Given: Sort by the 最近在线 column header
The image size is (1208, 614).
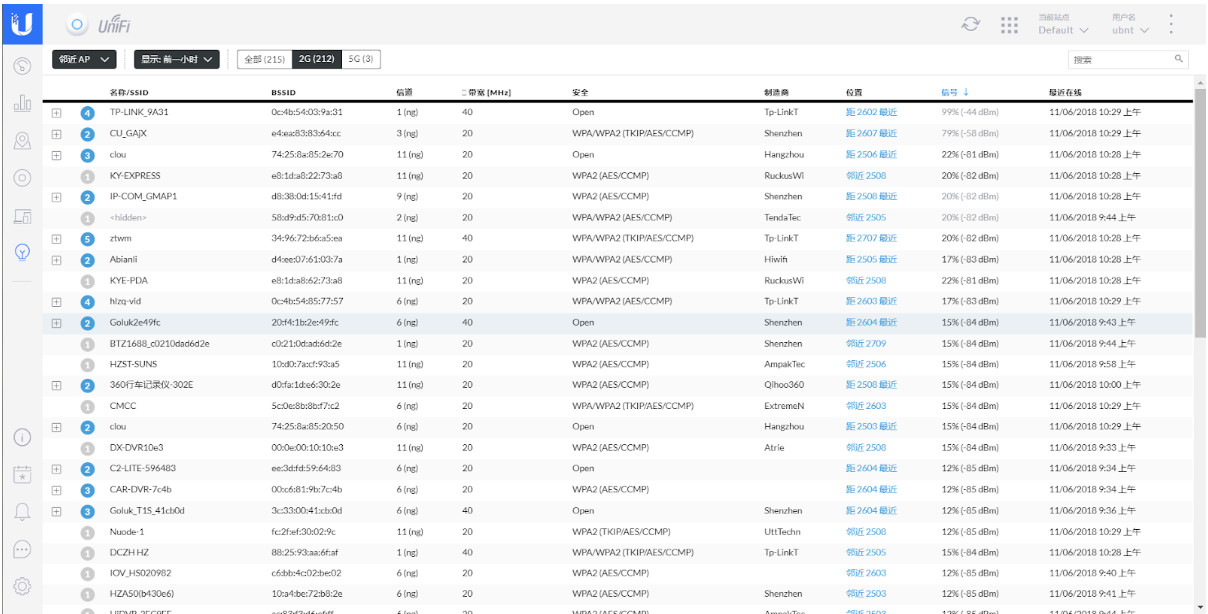Looking at the screenshot, I should click(x=1066, y=92).
